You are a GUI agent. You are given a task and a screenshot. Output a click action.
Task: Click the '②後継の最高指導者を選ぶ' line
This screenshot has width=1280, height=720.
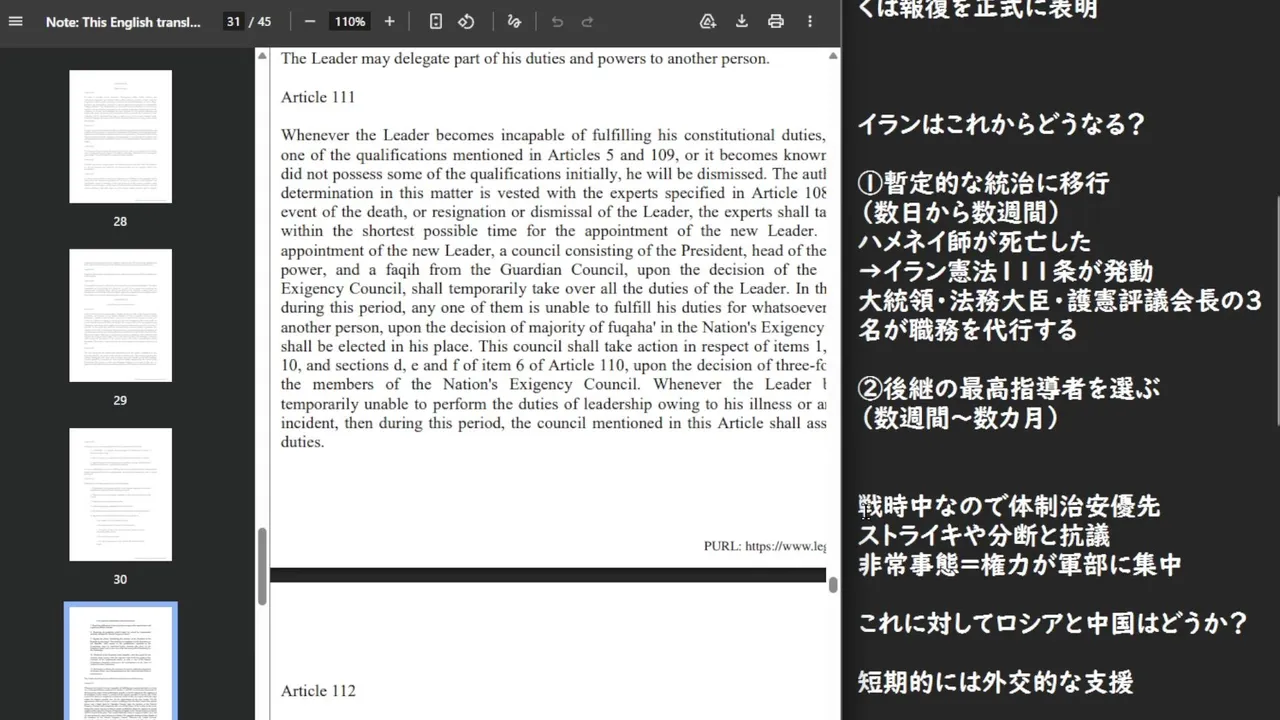(x=1009, y=388)
